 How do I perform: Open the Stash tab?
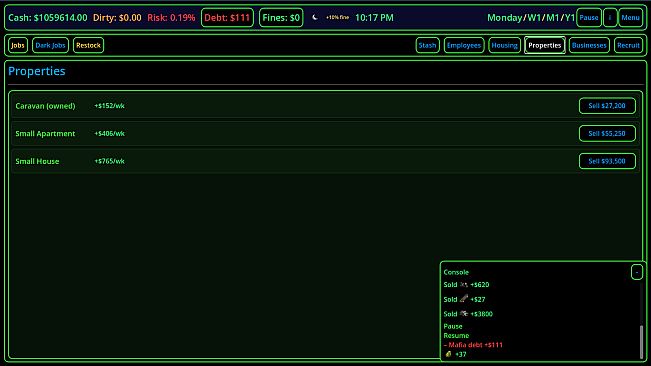[427, 45]
